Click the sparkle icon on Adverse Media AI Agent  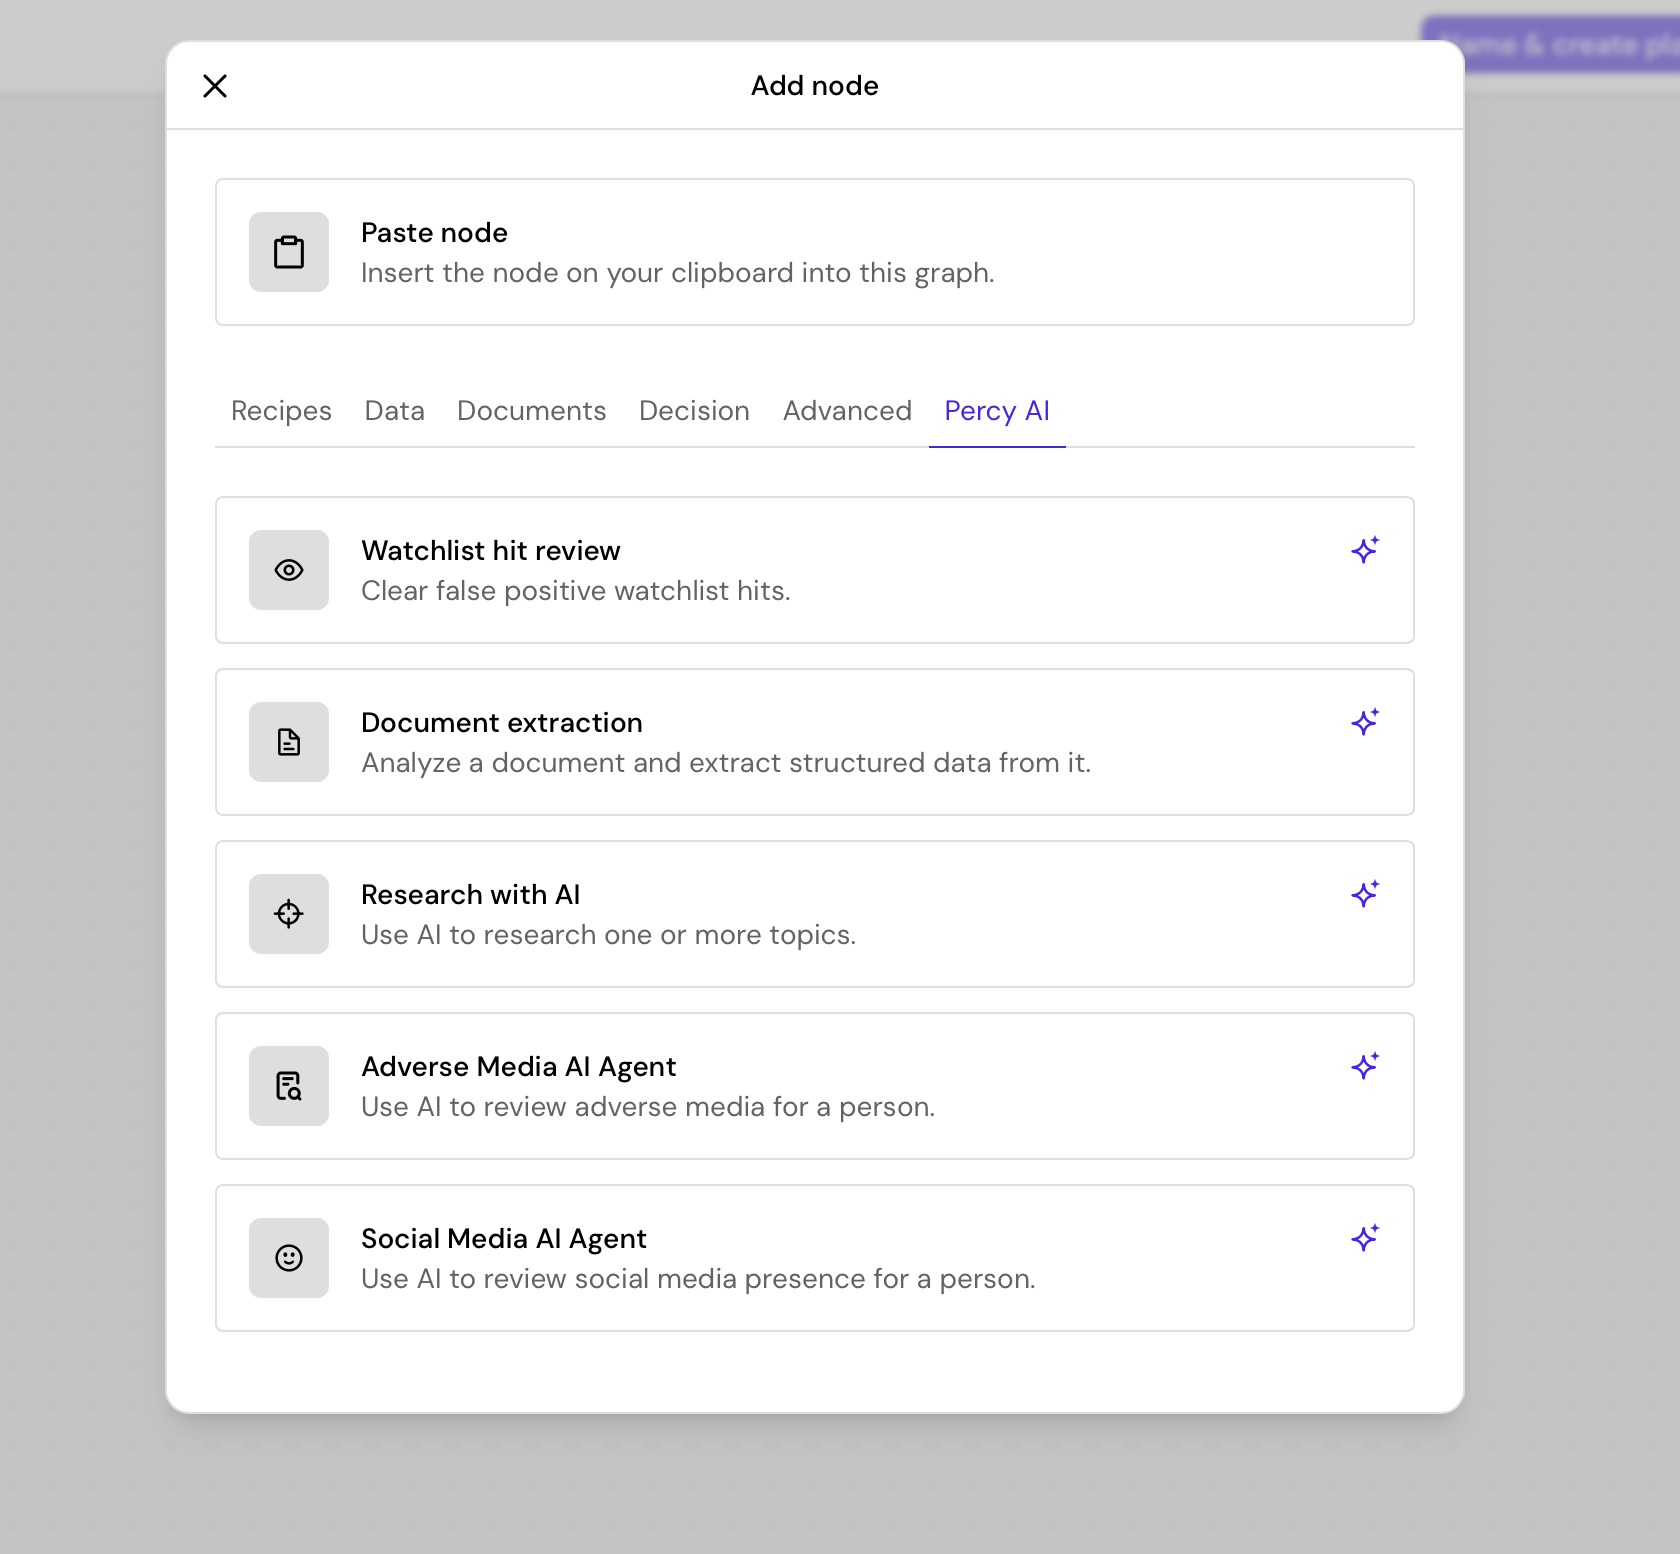coord(1365,1066)
